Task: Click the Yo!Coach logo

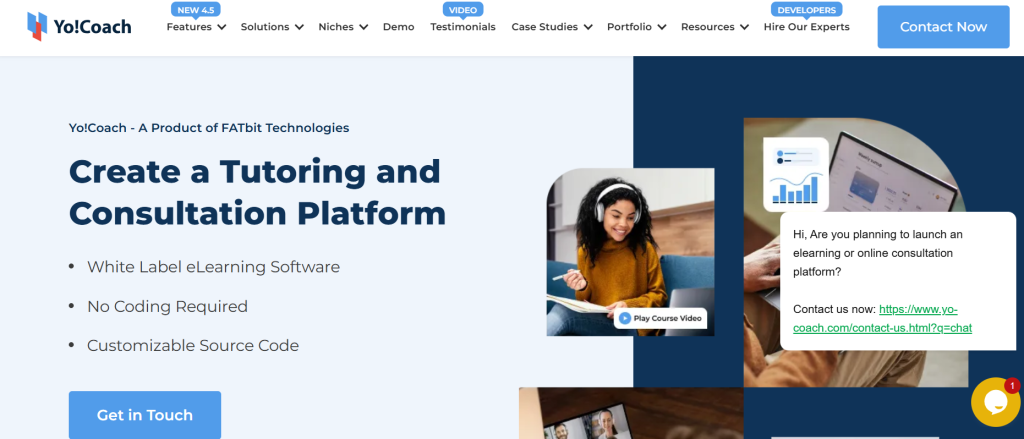Action: 79,26
